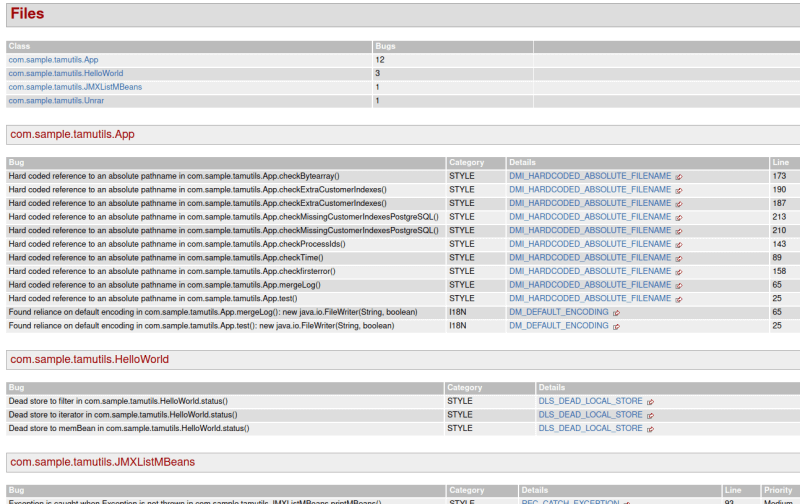
Task: Click I18N category in mergeLog encoding row
Action: 458,312
